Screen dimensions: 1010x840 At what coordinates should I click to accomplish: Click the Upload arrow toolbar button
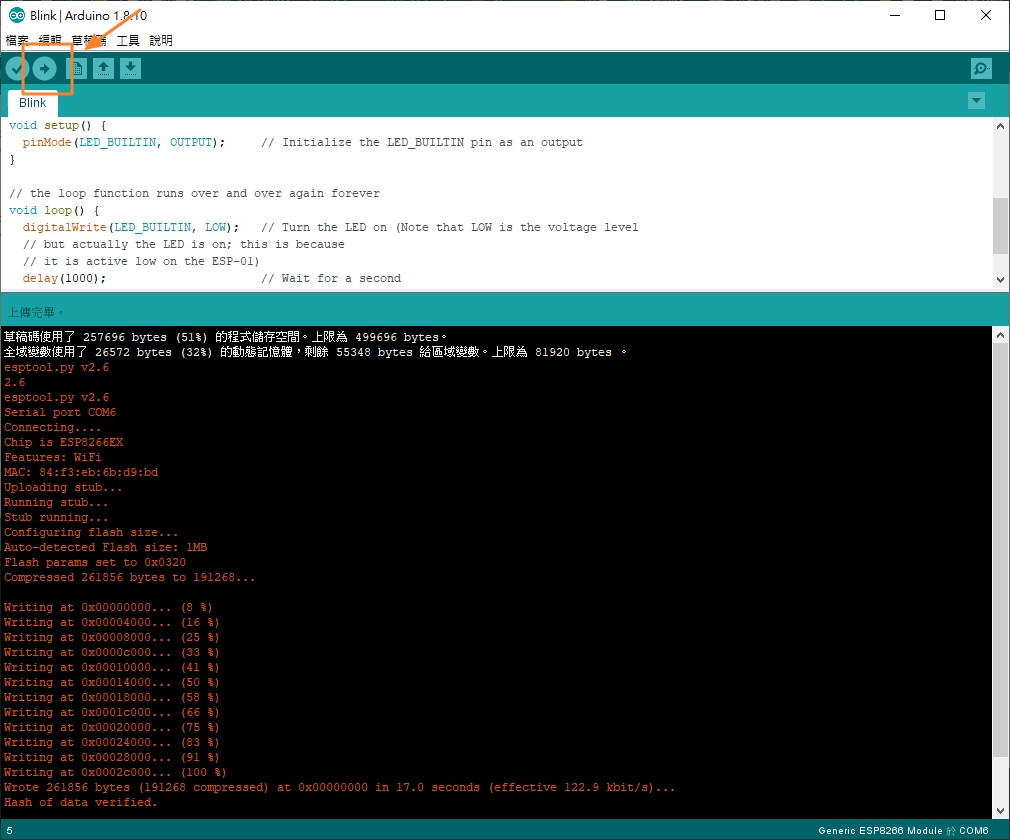pyautogui.click(x=44, y=68)
